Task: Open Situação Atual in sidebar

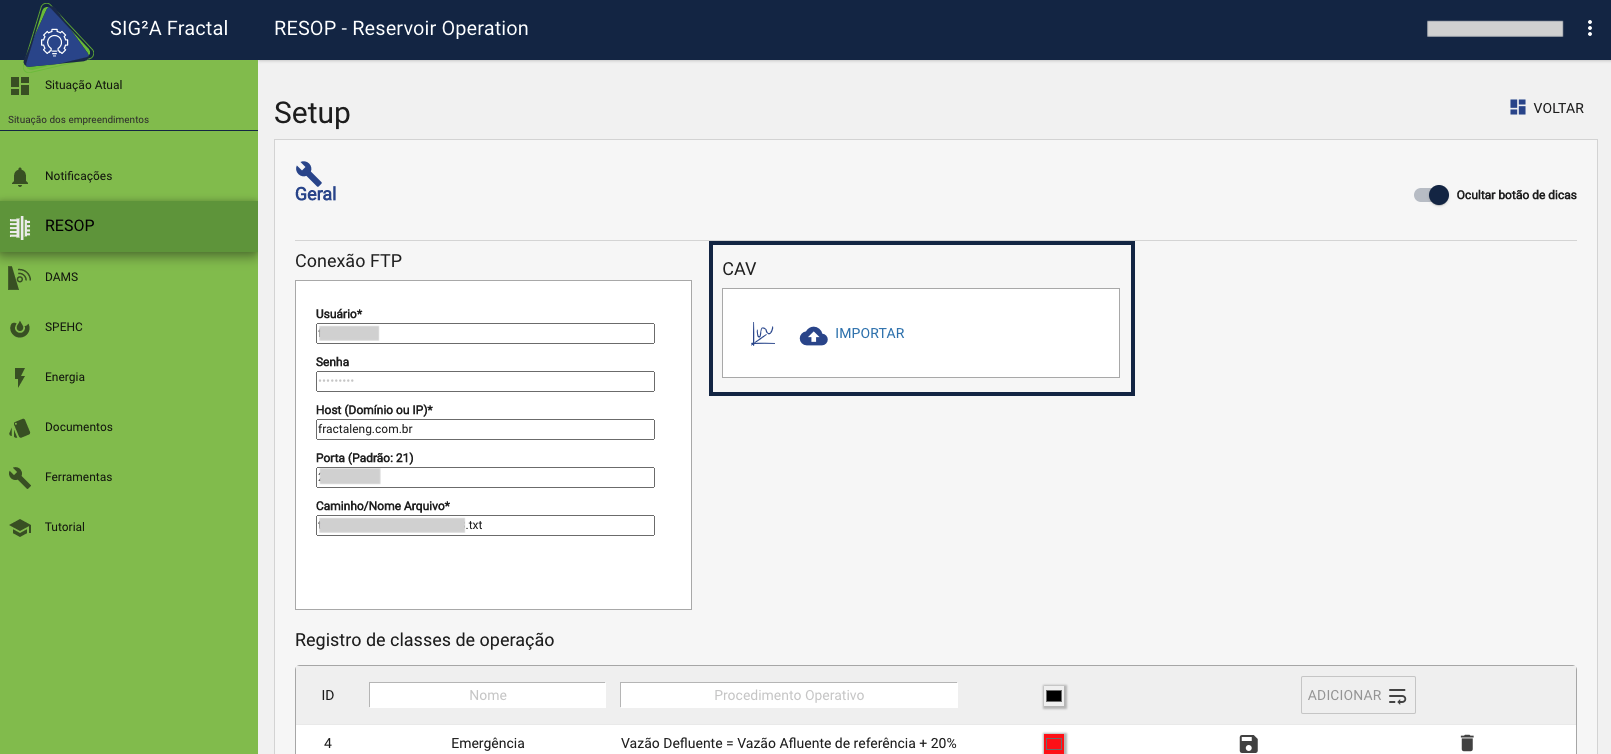Action: [x=83, y=86]
